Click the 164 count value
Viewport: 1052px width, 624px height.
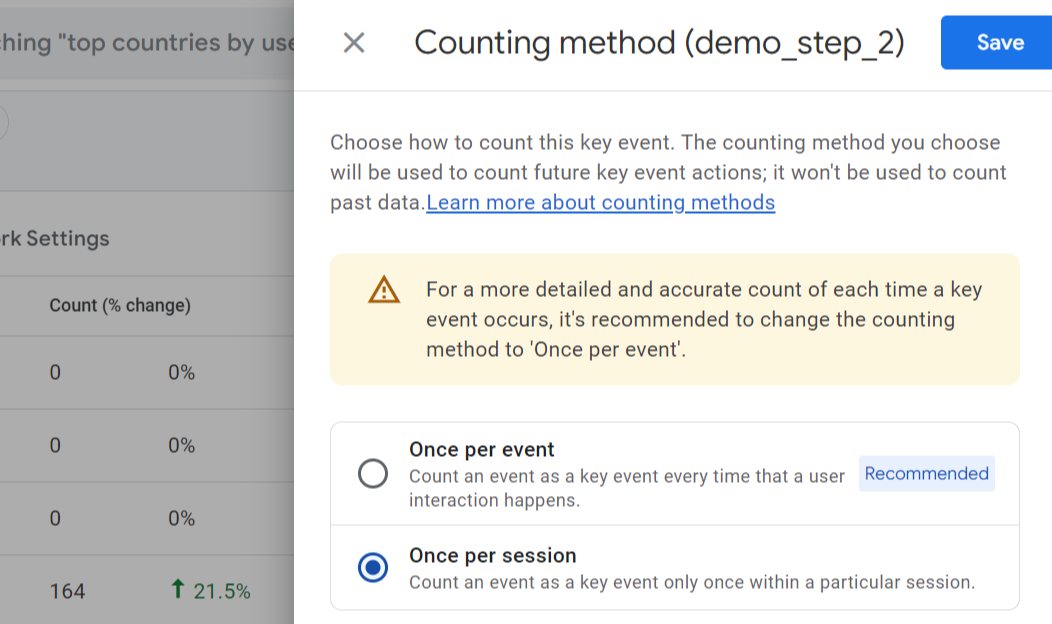click(x=67, y=591)
